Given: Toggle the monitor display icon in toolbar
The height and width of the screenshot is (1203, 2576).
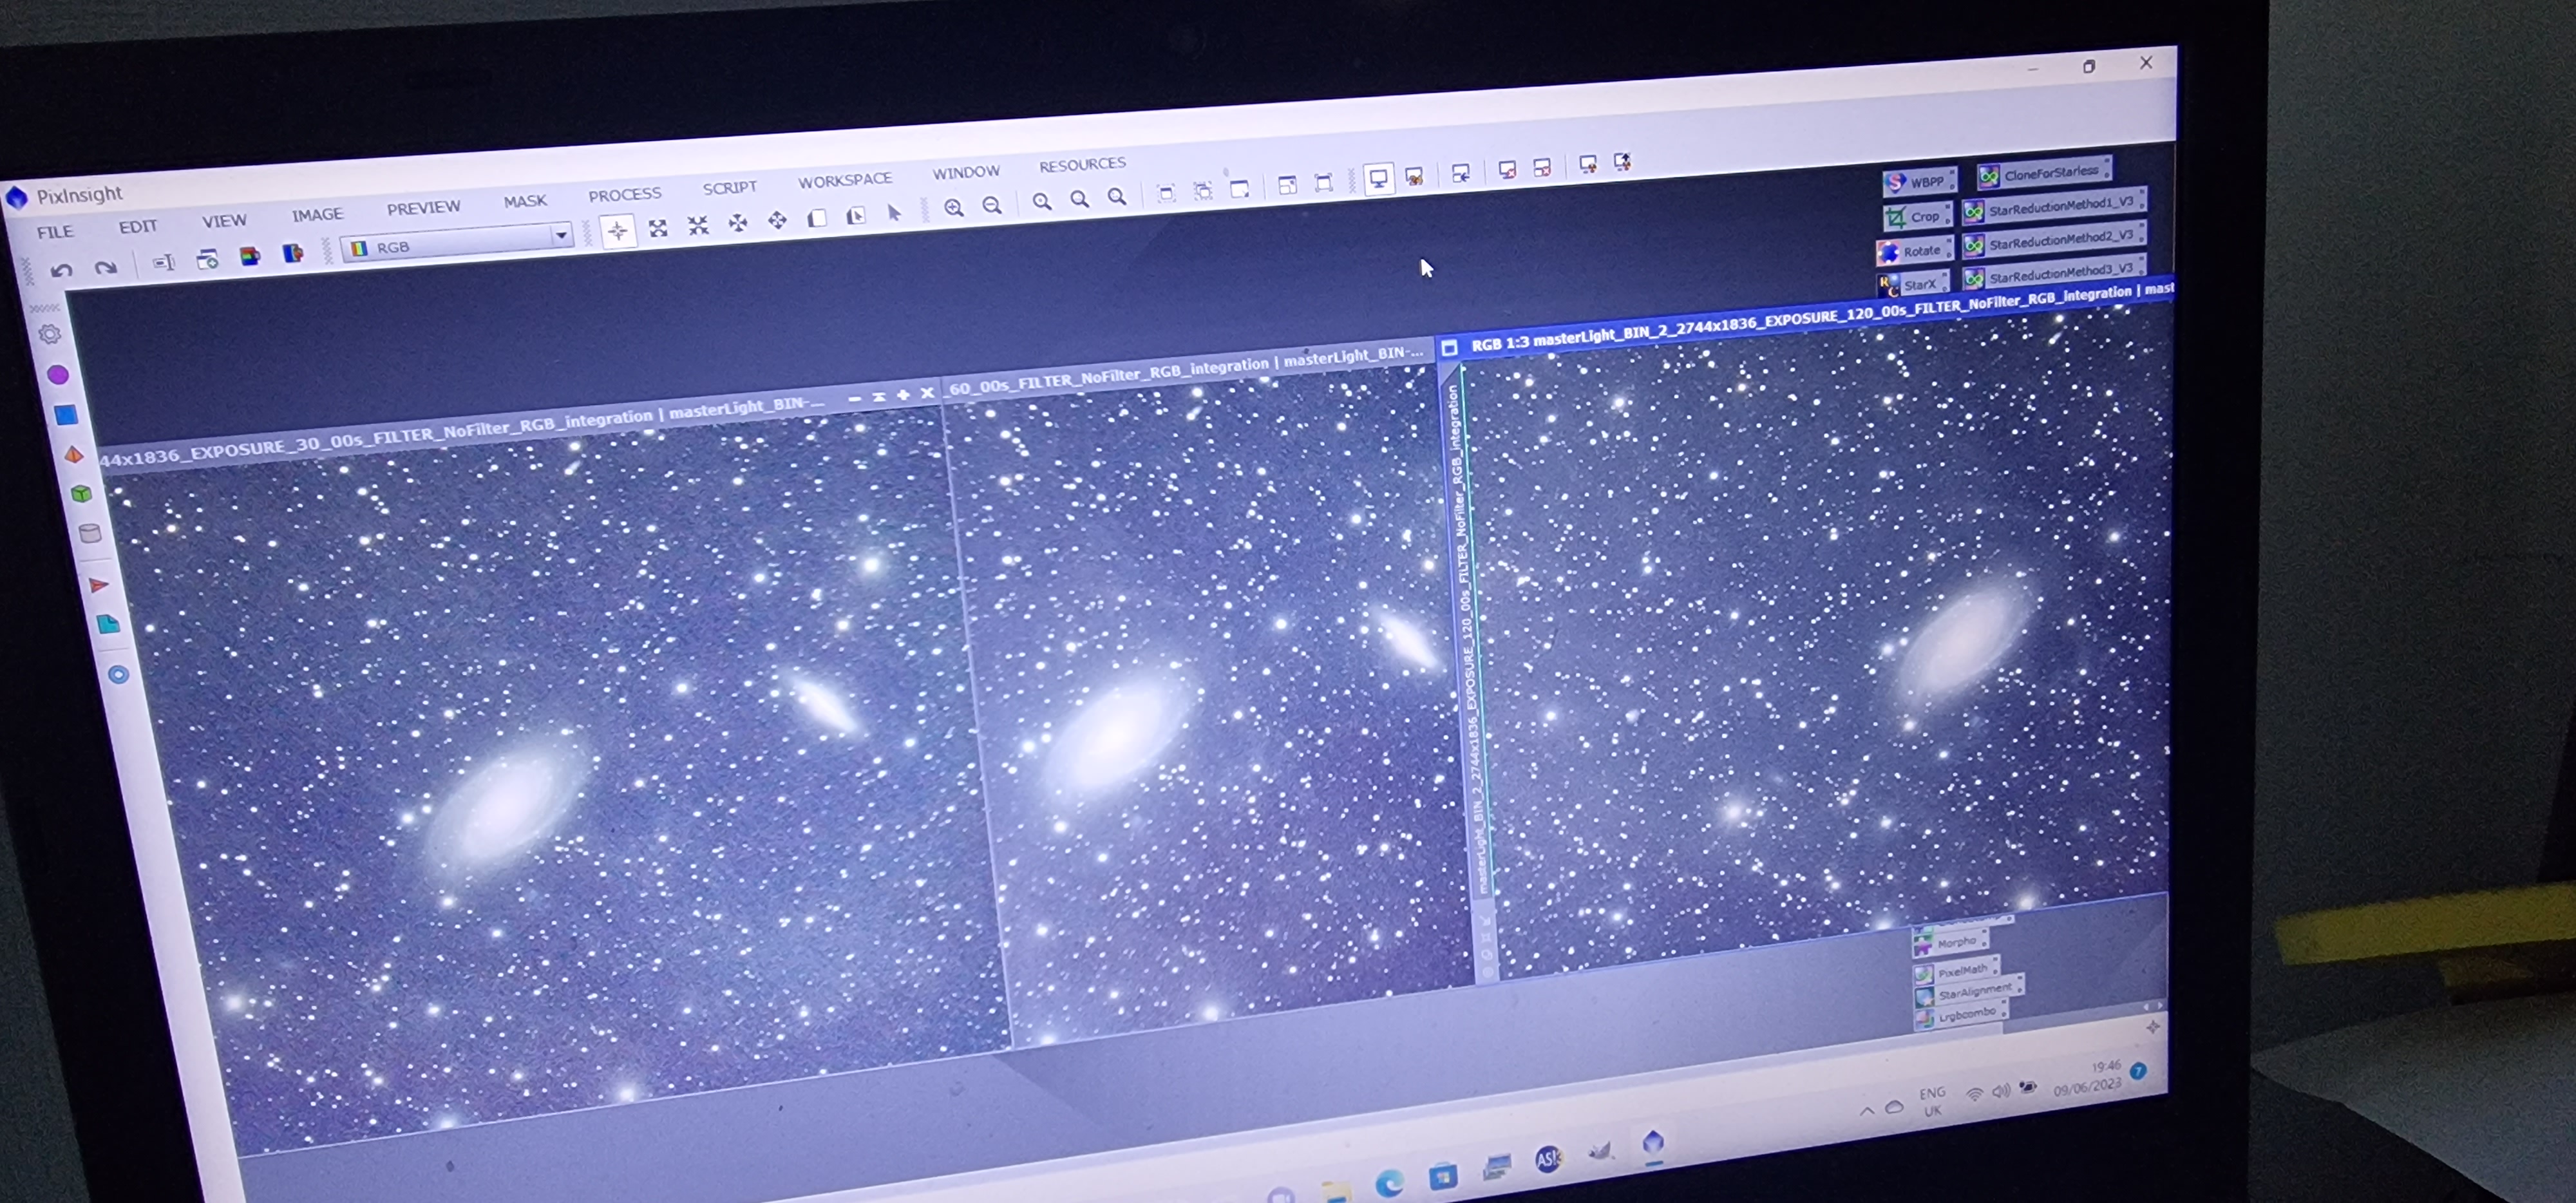Looking at the screenshot, I should (x=1378, y=179).
